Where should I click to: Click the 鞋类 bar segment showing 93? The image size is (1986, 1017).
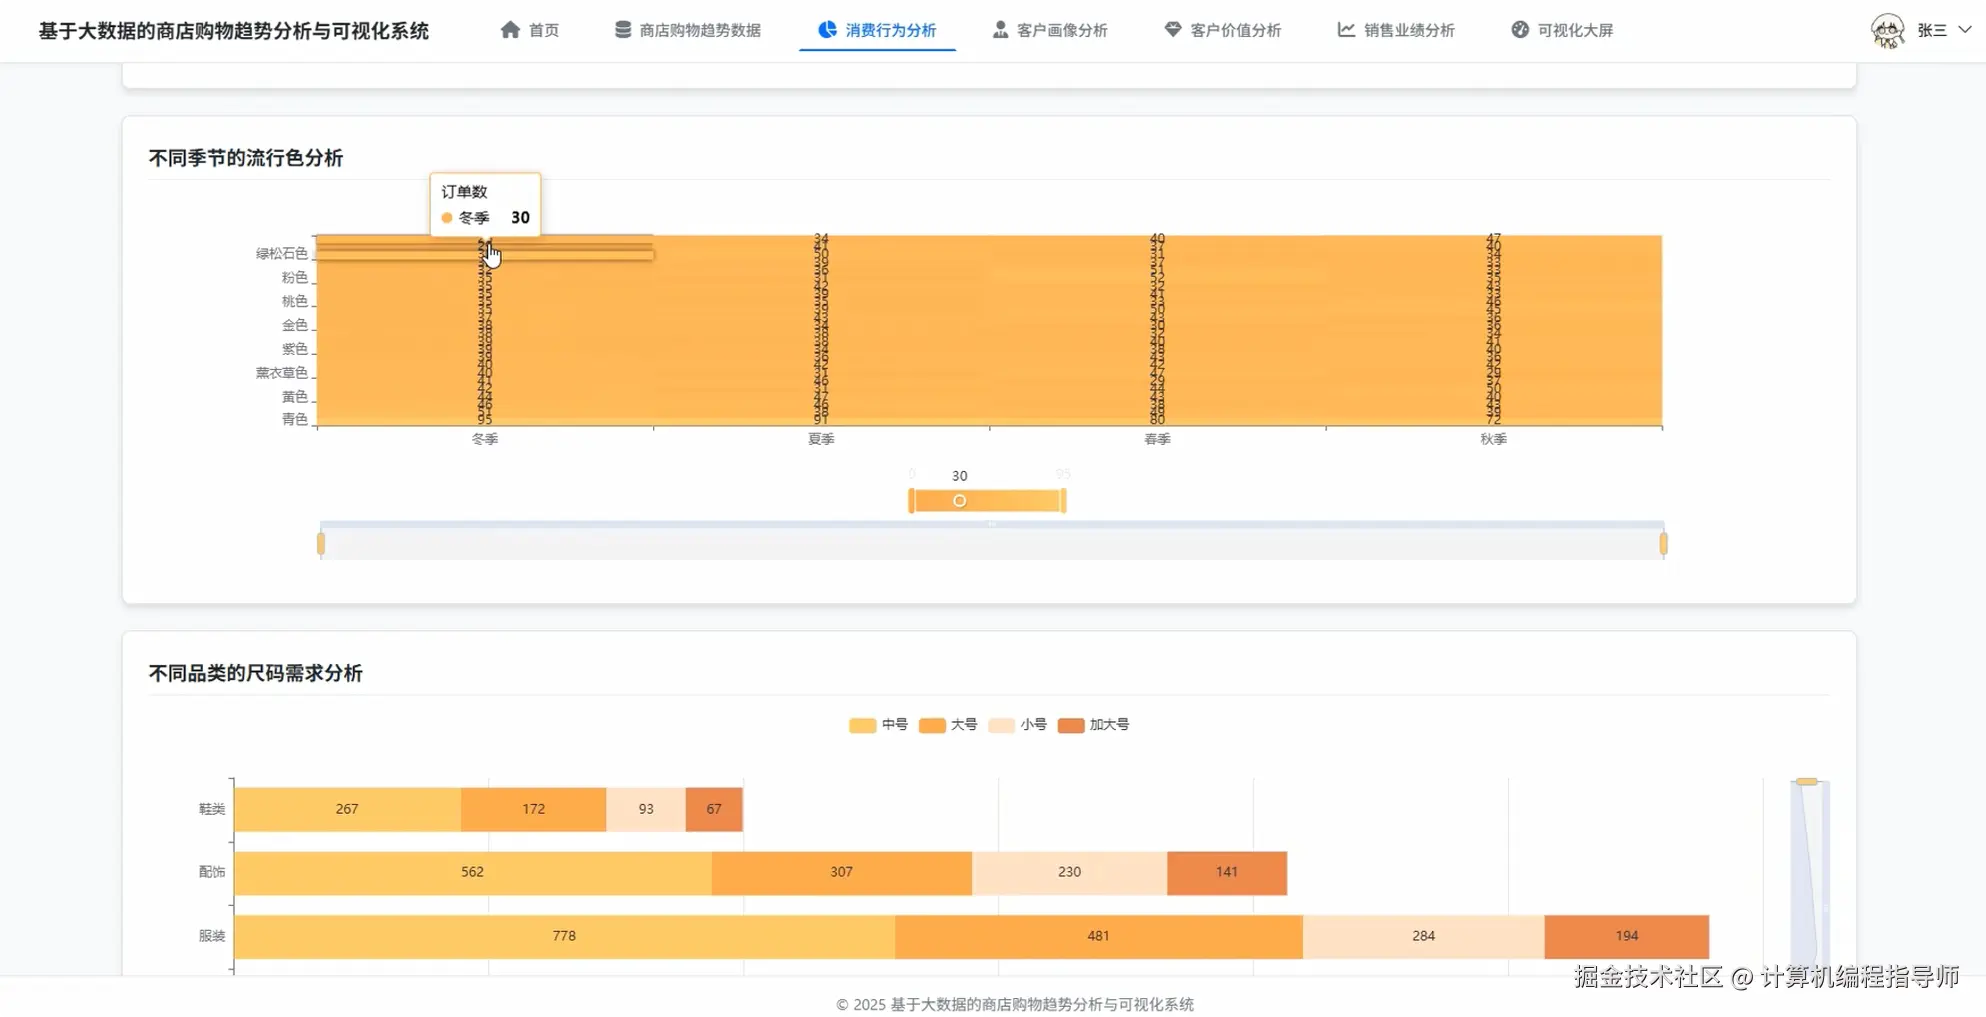click(x=646, y=809)
